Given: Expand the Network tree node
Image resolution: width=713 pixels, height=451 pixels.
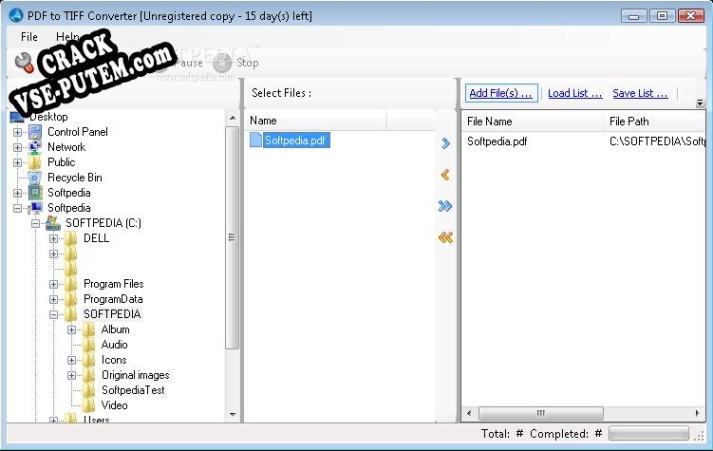Looking at the screenshot, I should pos(17,147).
